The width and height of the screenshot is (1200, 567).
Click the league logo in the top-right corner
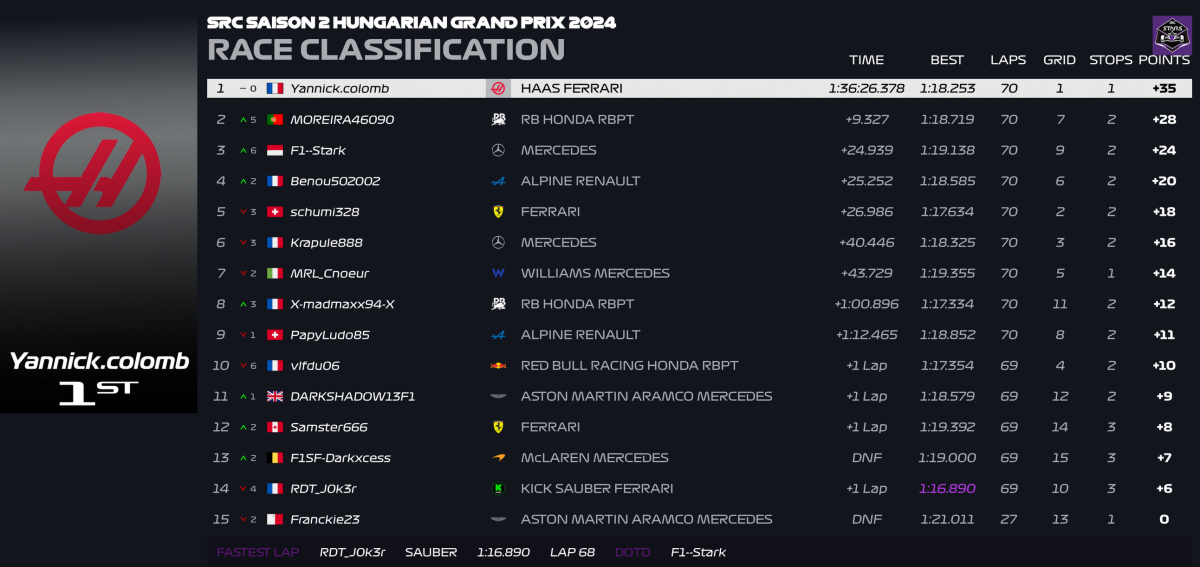click(1171, 34)
